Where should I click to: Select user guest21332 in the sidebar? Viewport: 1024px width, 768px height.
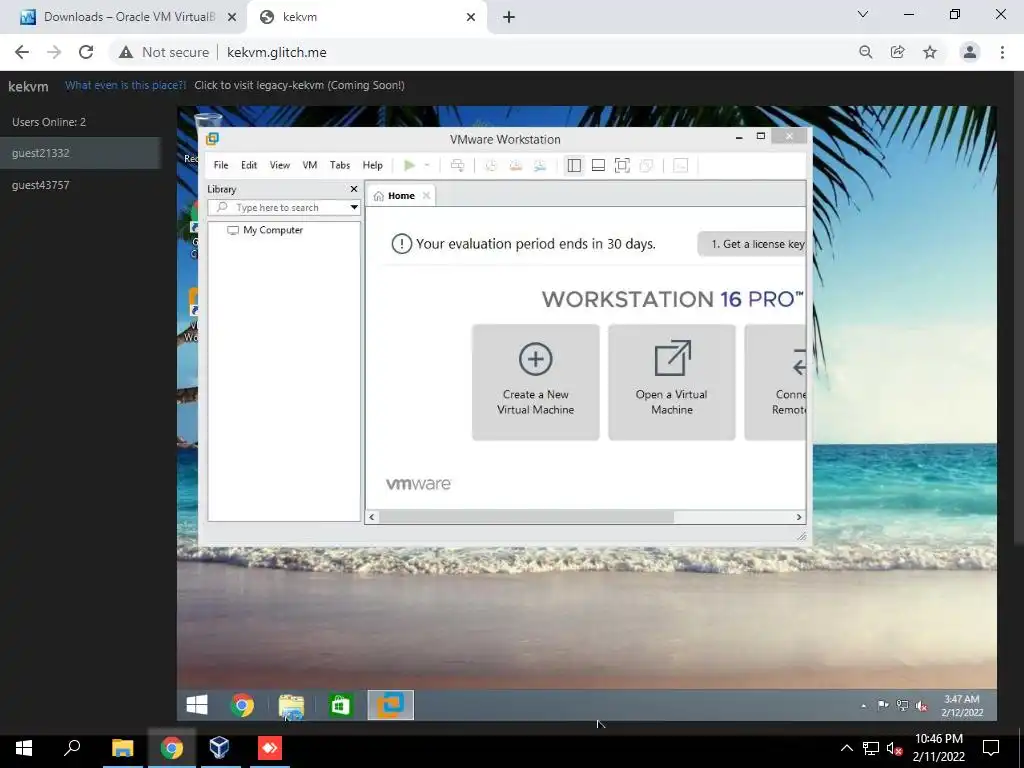click(x=80, y=153)
